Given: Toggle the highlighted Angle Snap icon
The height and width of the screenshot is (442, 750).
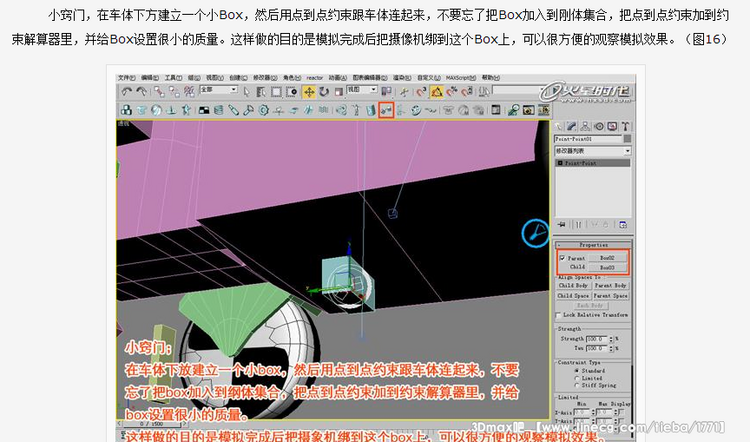Looking at the screenshot, I should click(x=436, y=91).
